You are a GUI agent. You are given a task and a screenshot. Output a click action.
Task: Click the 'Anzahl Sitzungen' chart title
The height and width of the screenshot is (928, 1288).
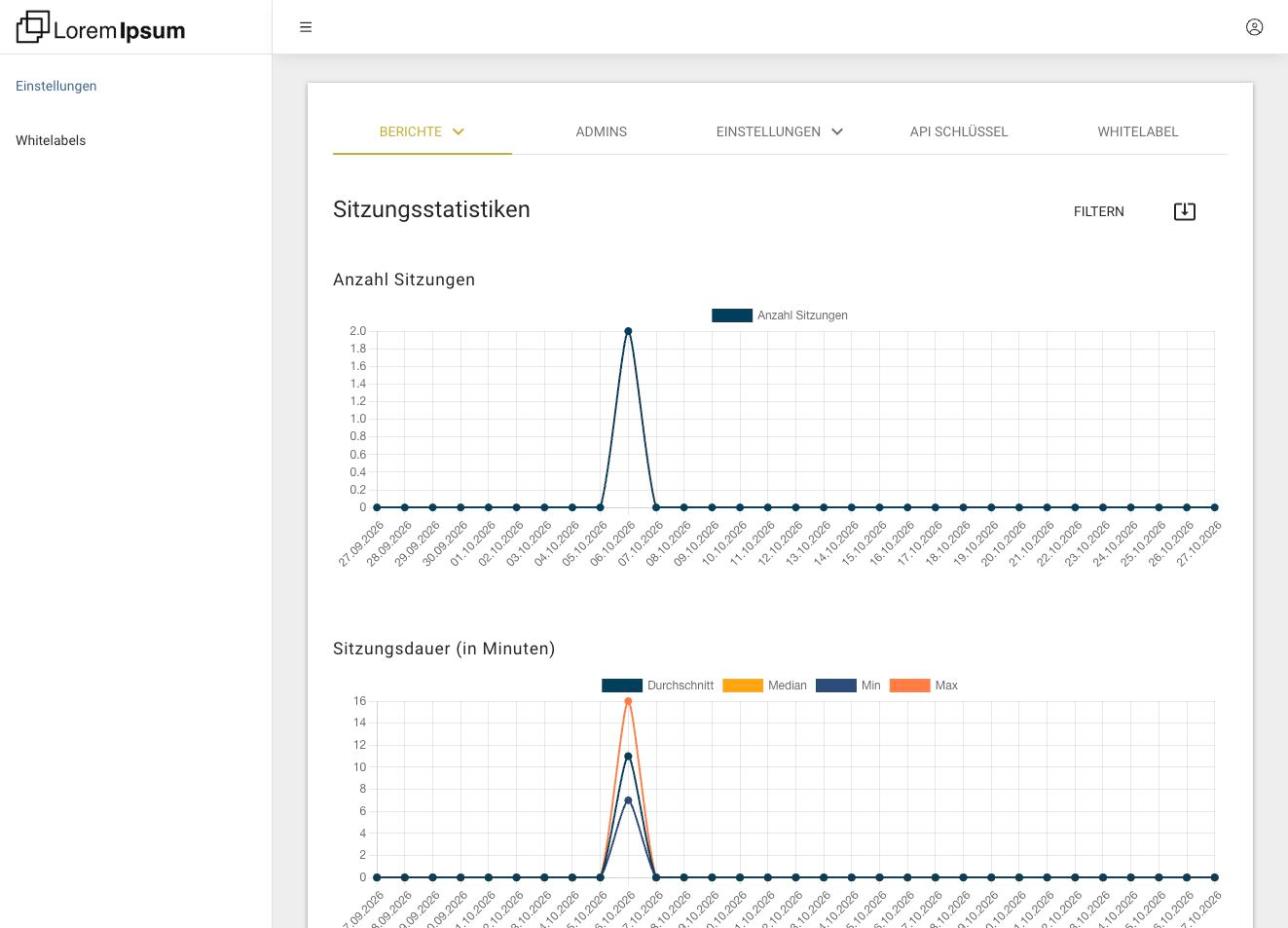click(x=404, y=280)
